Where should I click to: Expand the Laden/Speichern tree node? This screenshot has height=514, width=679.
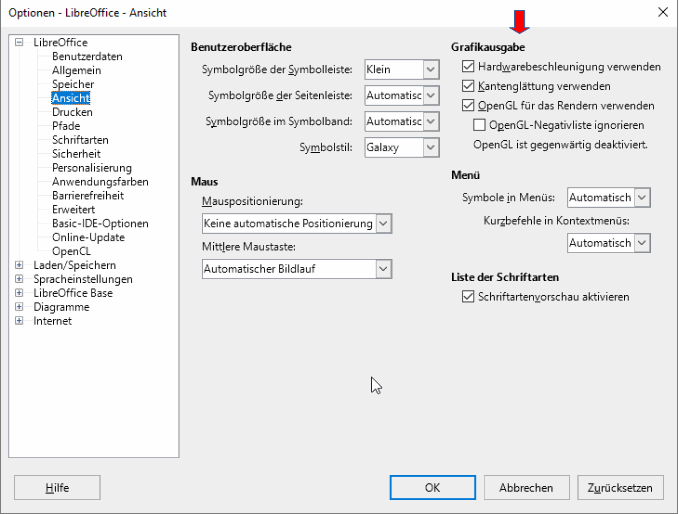click(19, 266)
